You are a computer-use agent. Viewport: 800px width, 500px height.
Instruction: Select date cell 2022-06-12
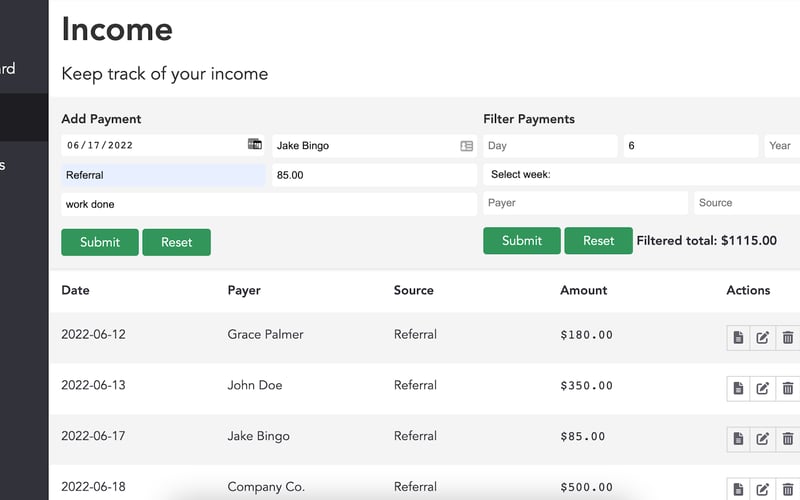[93, 334]
